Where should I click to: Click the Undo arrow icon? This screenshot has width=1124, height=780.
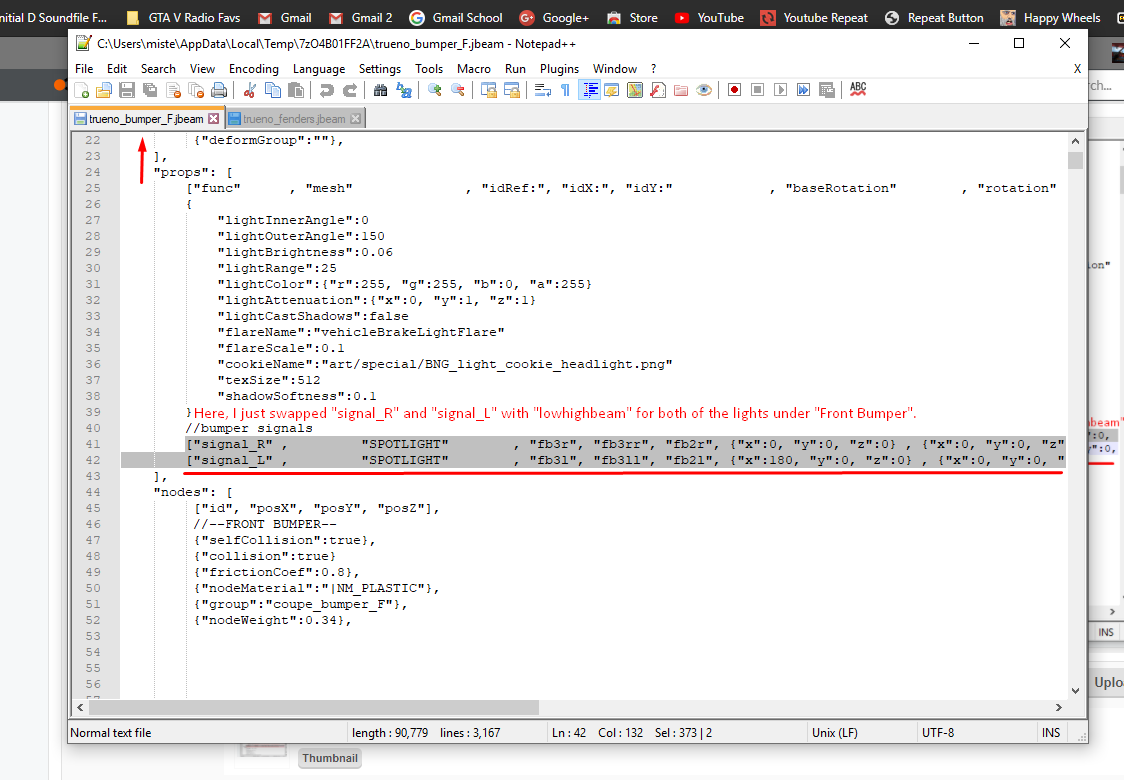point(326,90)
